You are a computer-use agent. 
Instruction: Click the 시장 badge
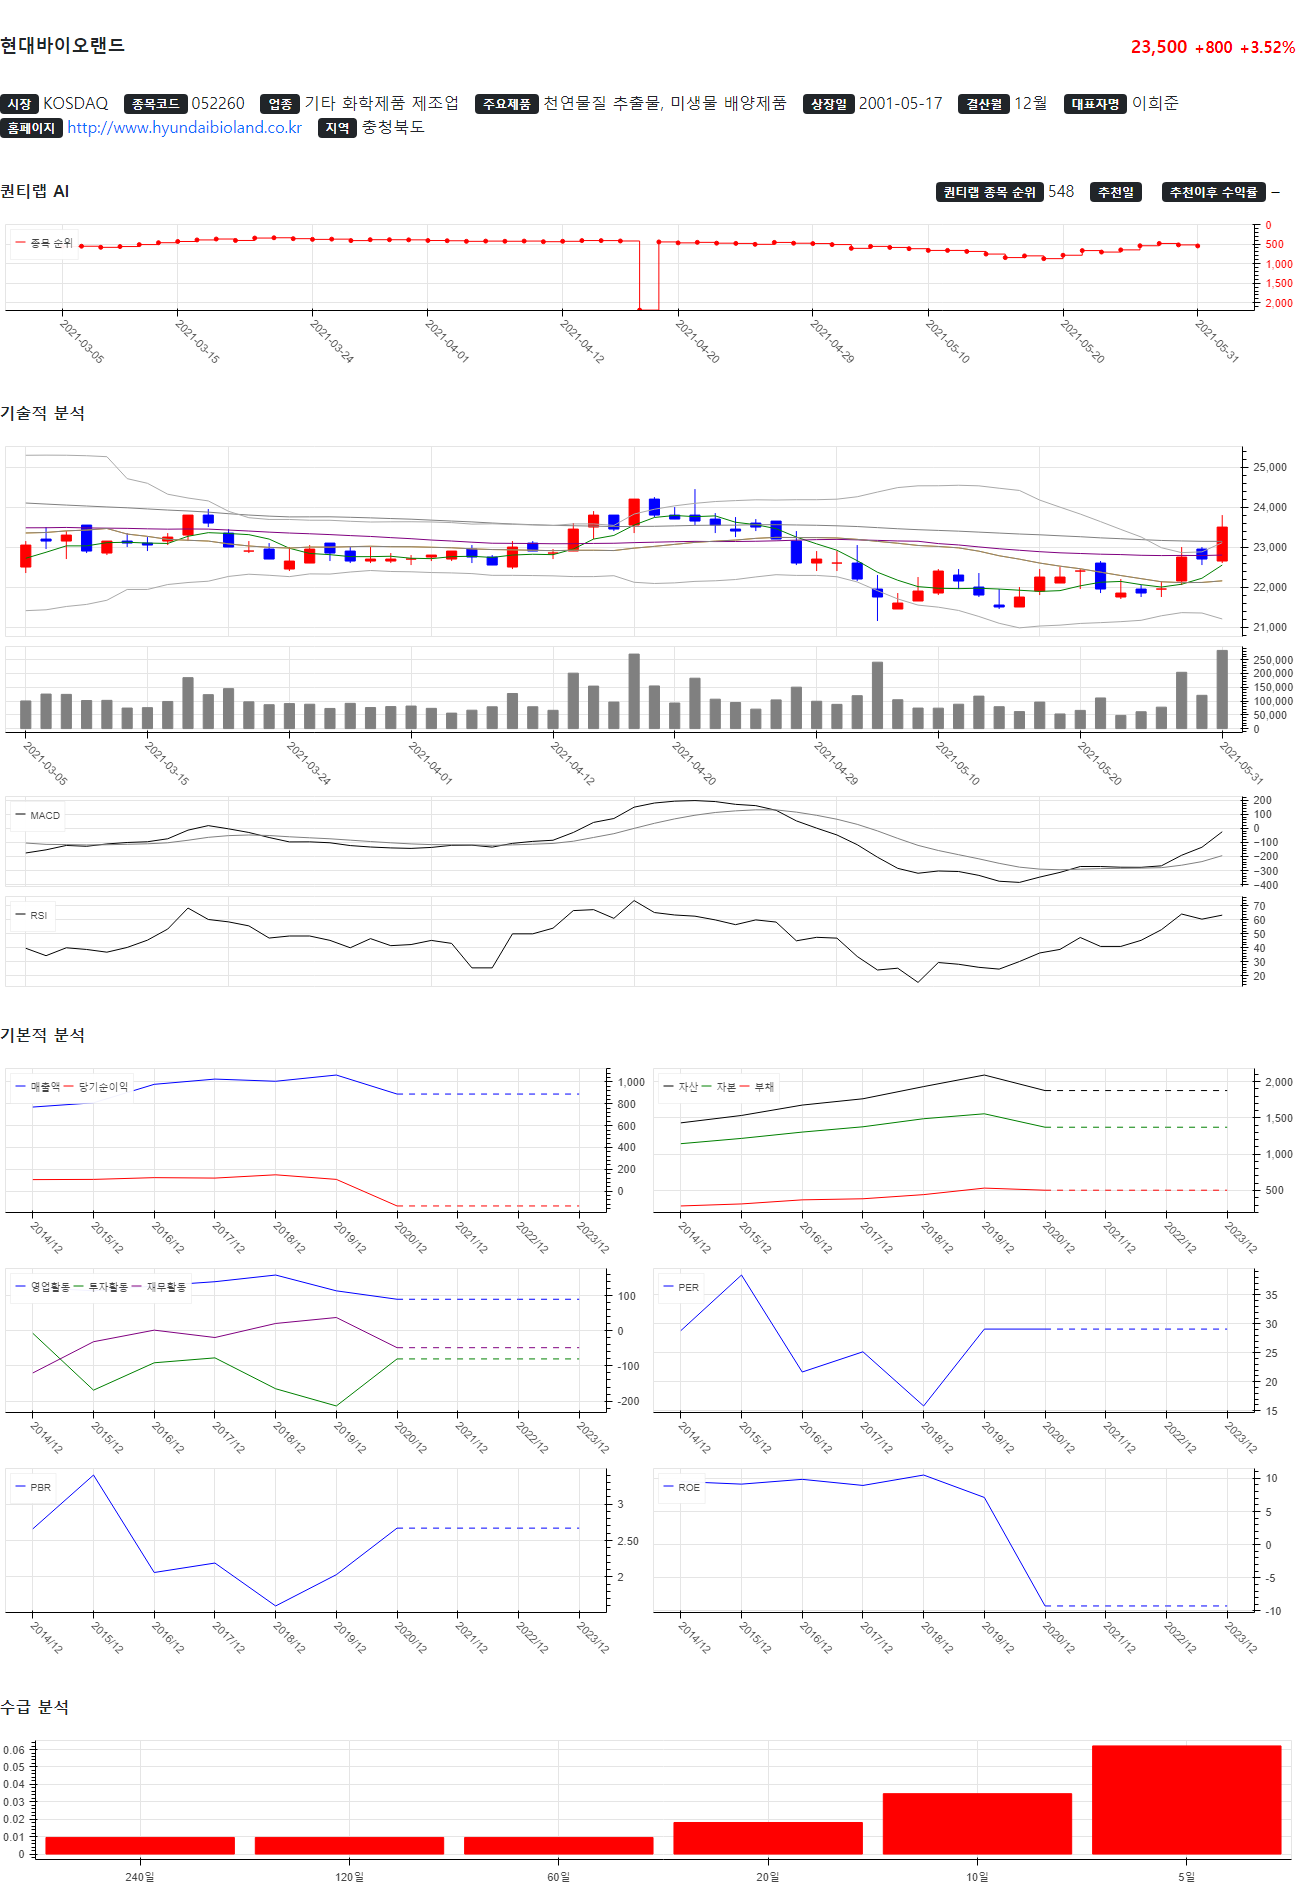pyautogui.click(x=19, y=104)
